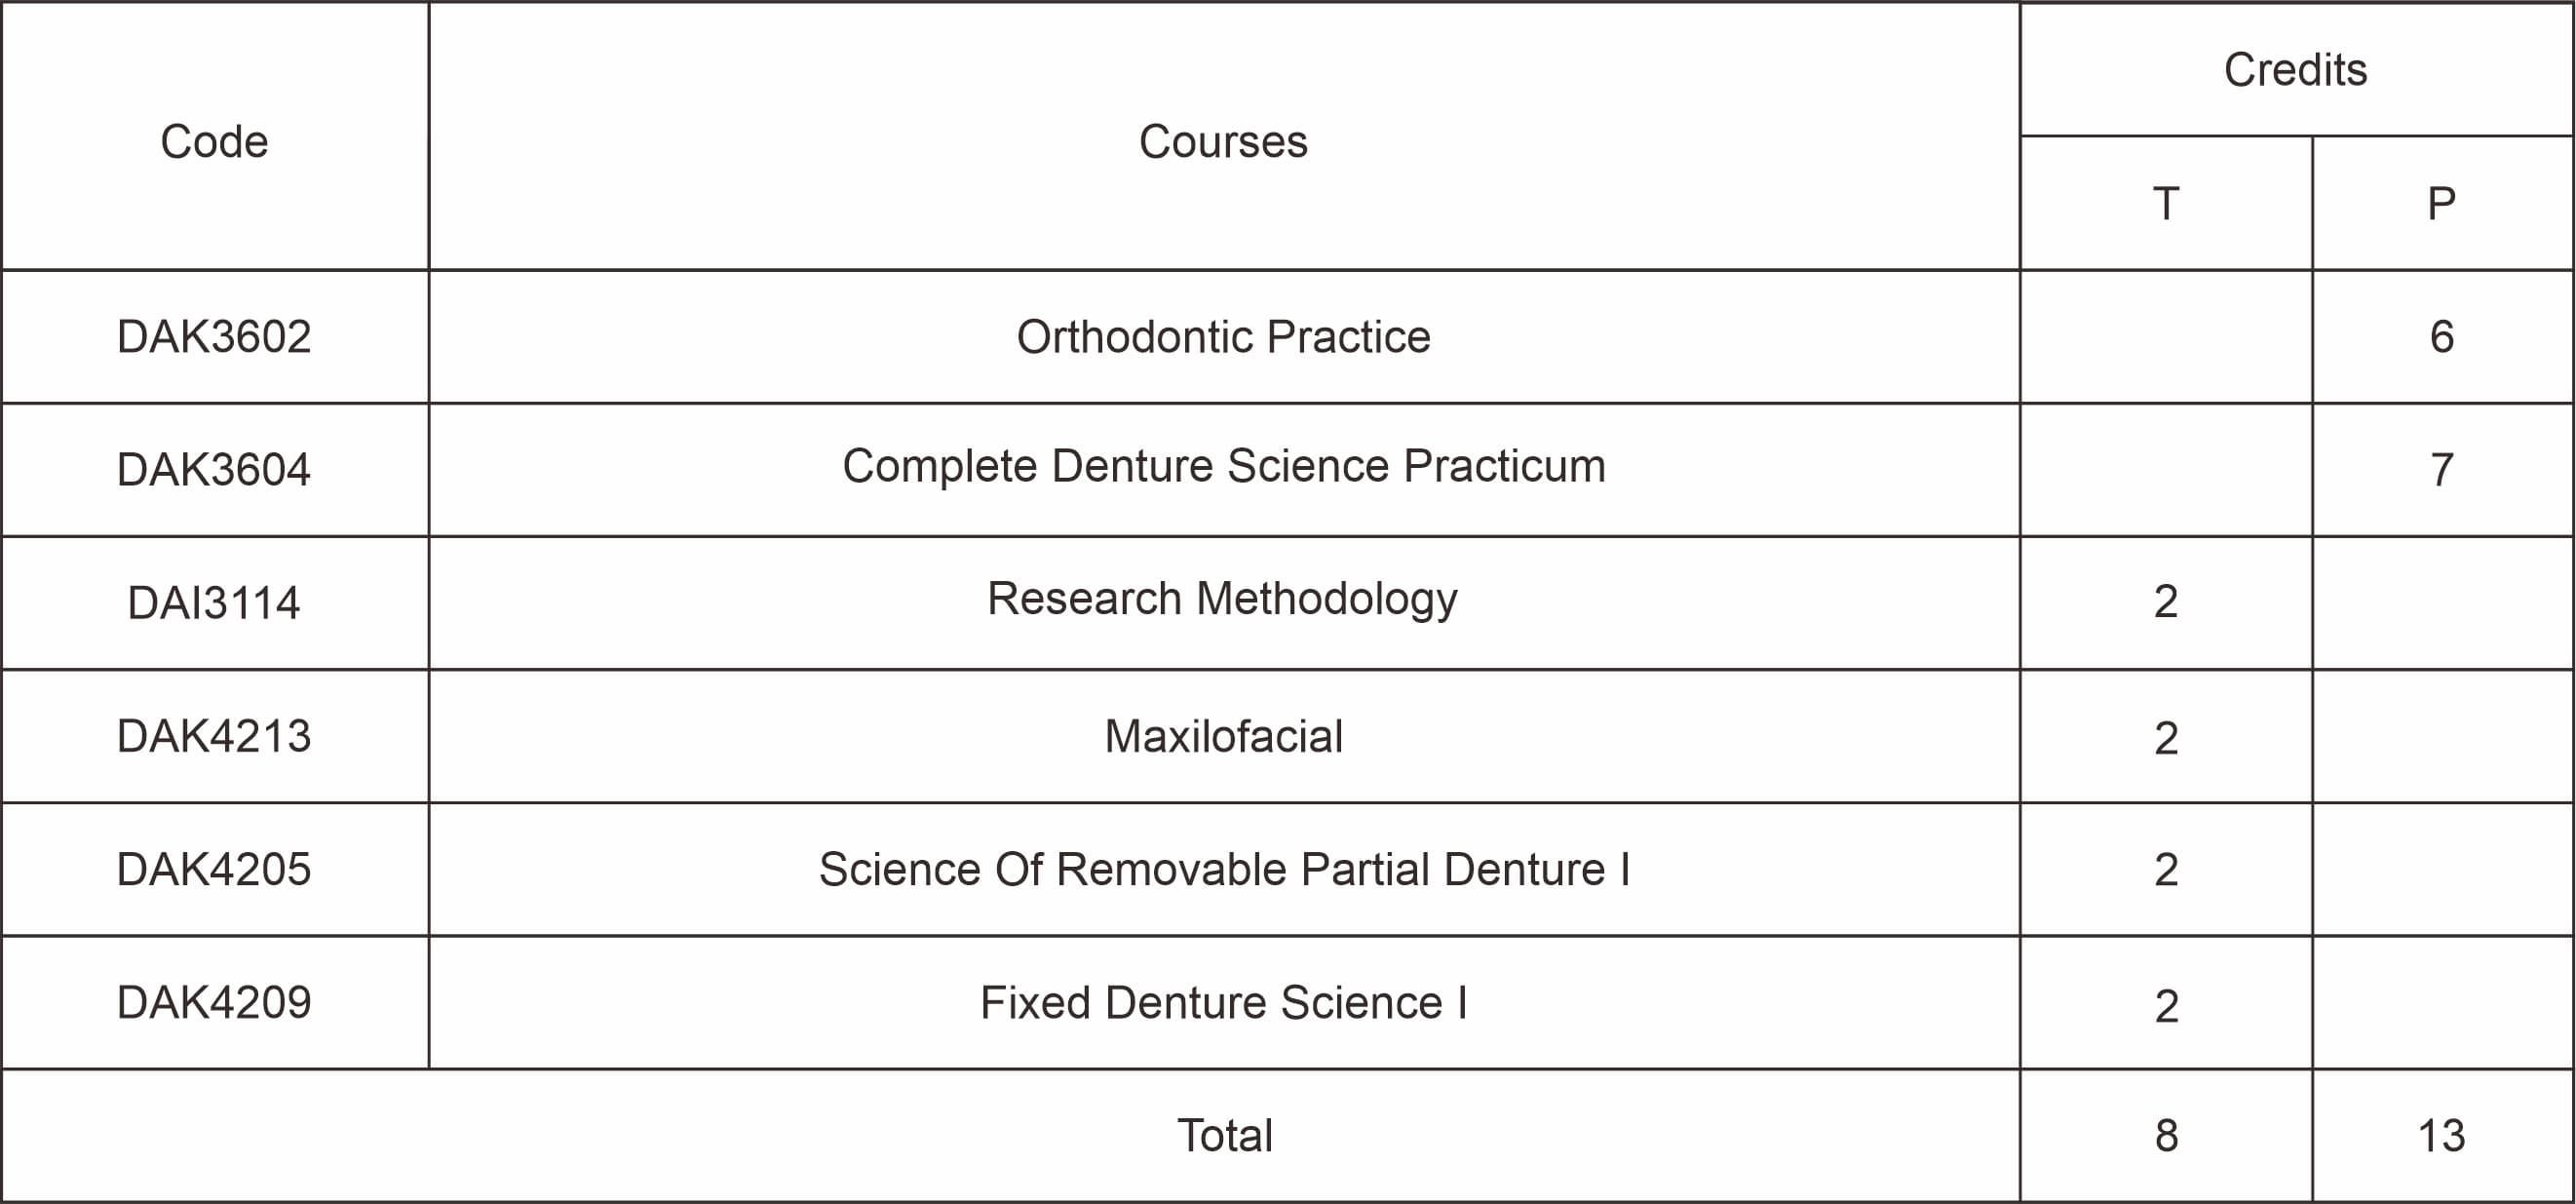Click course code DAK3602
Image resolution: width=2576 pixels, height=1204 pixels.
[214, 337]
